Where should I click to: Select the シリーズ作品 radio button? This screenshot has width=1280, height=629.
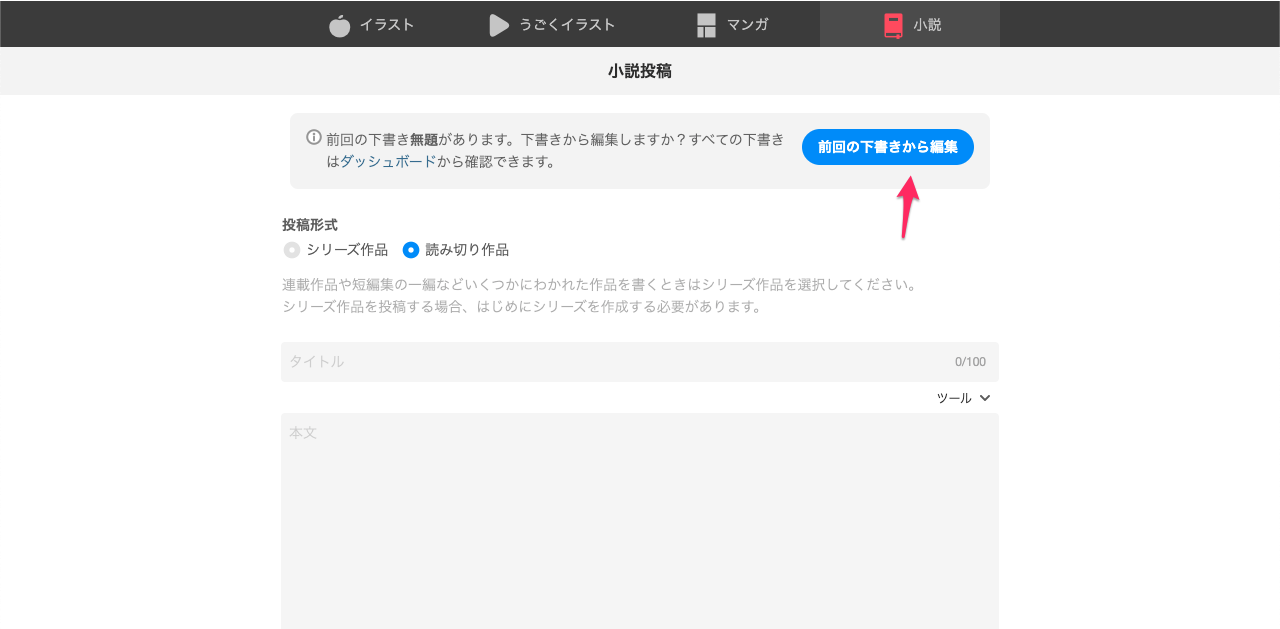[292, 250]
